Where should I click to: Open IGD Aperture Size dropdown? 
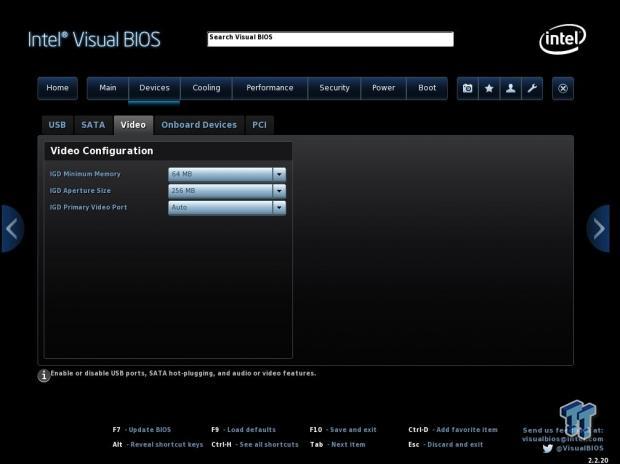[x=227, y=191]
